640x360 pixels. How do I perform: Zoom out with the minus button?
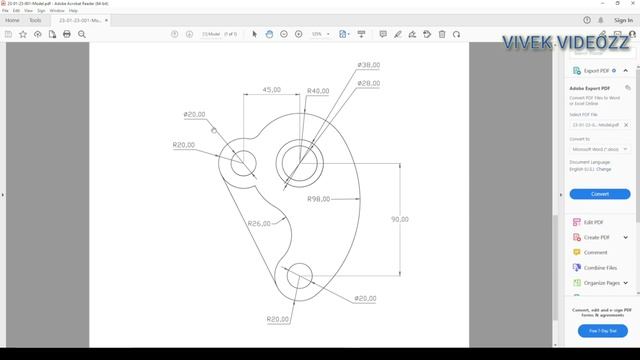pos(284,34)
